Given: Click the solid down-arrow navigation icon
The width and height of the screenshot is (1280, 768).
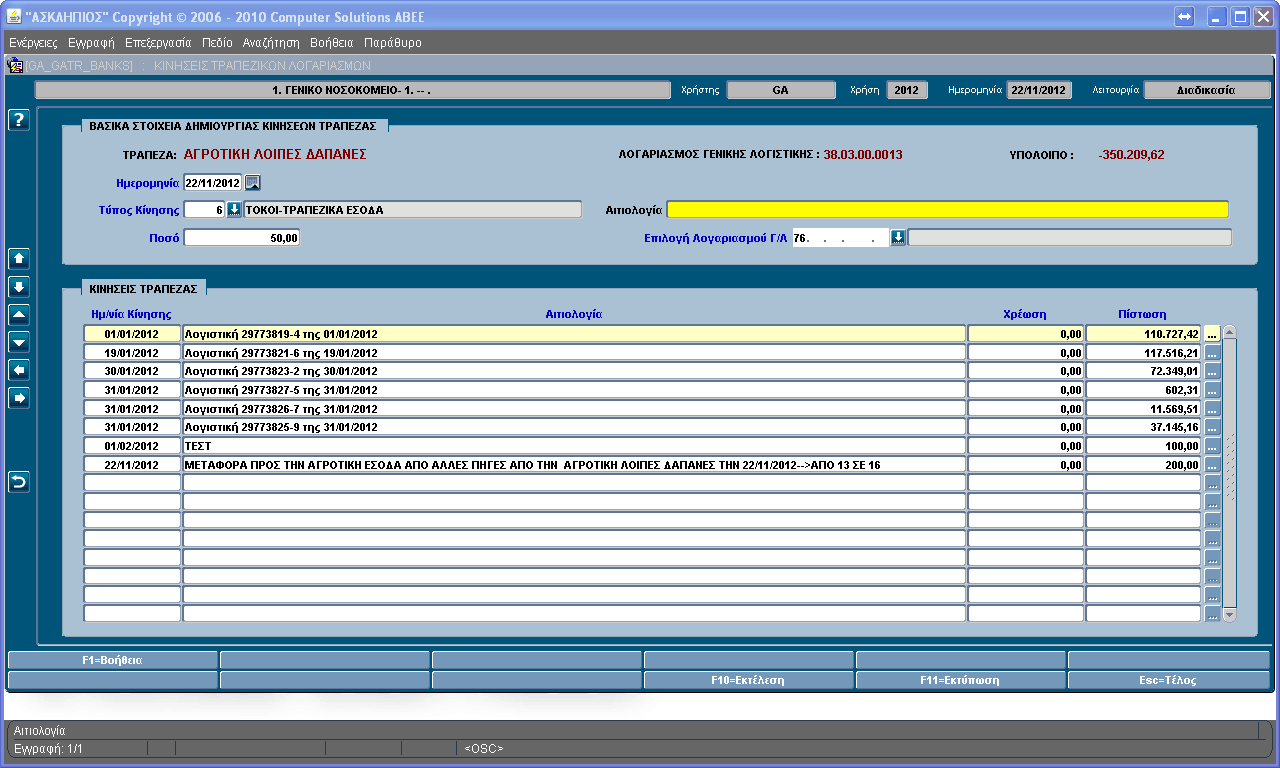Looking at the screenshot, I should (19, 286).
